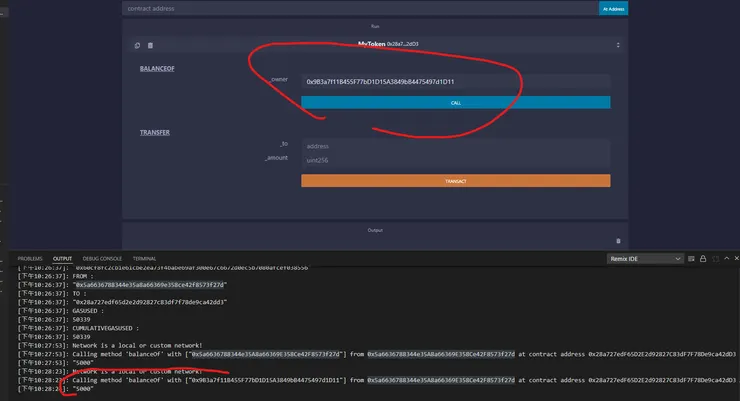This screenshot has width=740, height=401.
Task: Switch to the TERMINAL tab
Action: coord(144,259)
